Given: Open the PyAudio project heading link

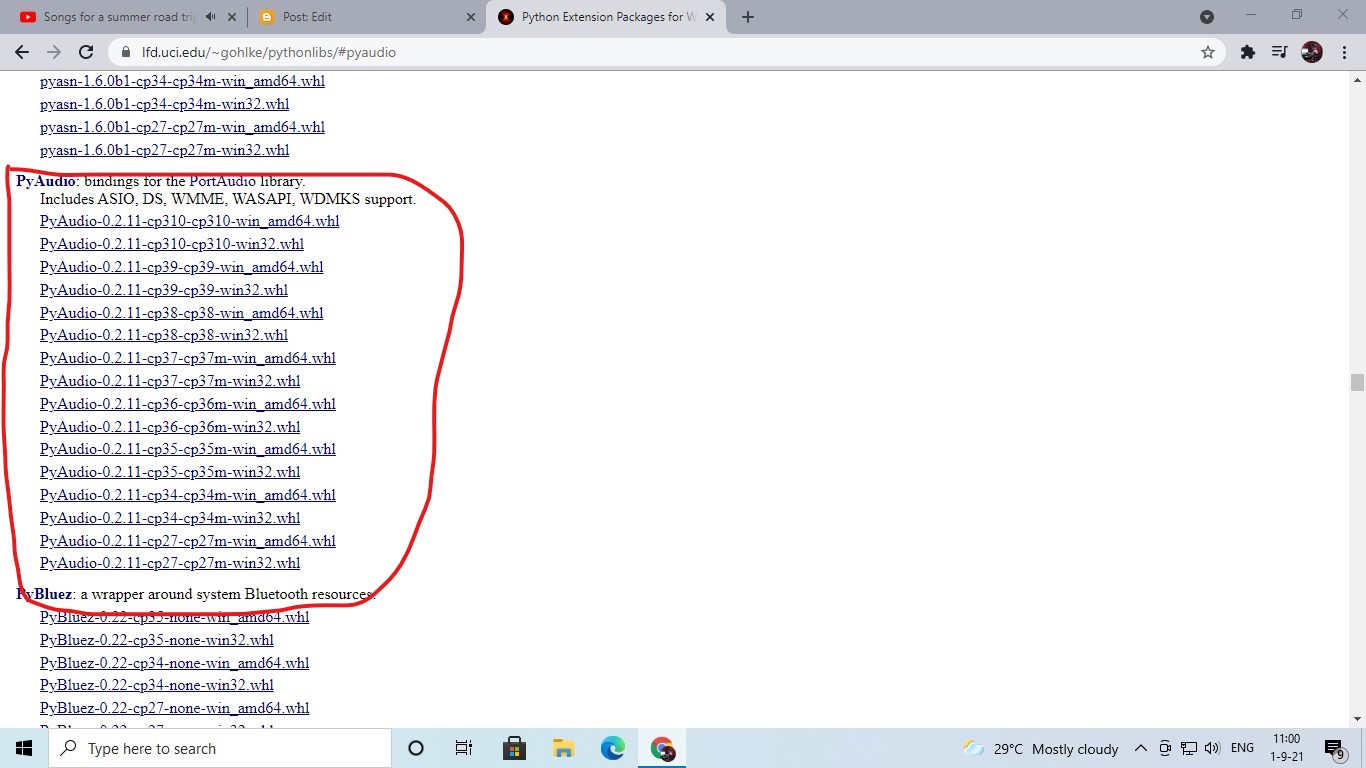Looking at the screenshot, I should click(x=46, y=181).
